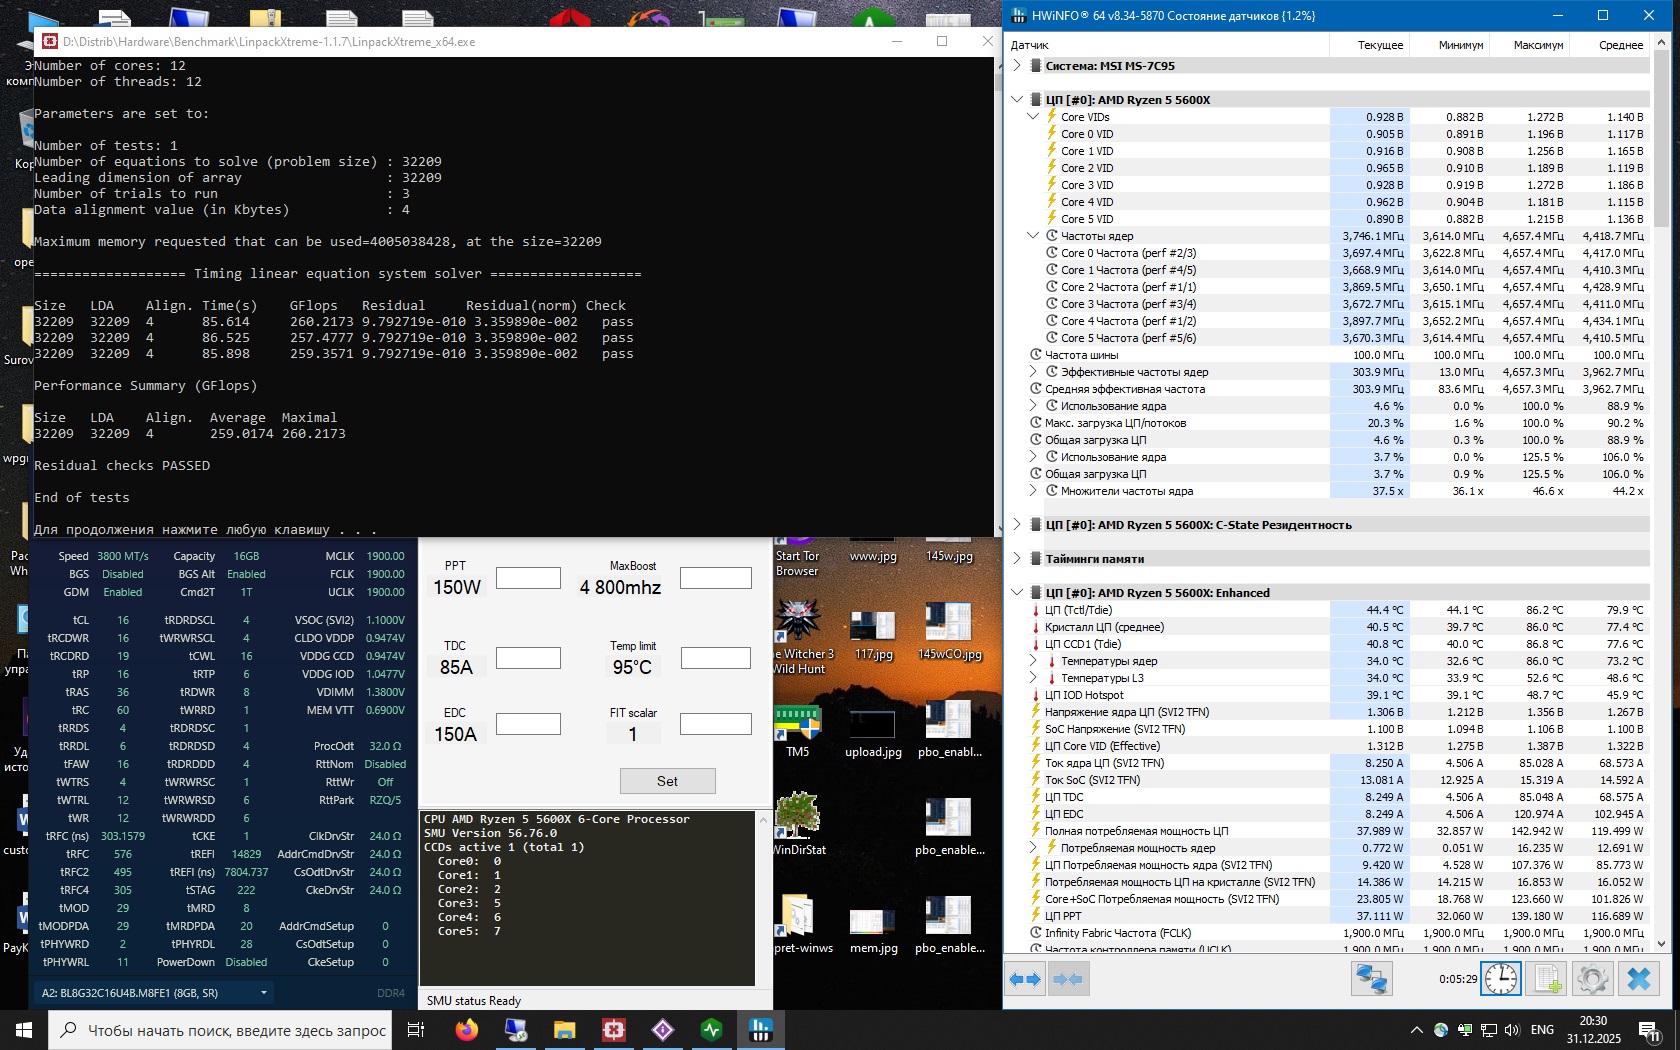Select the TM5 desktop icon
This screenshot has height=1050, width=1680.
798,730
